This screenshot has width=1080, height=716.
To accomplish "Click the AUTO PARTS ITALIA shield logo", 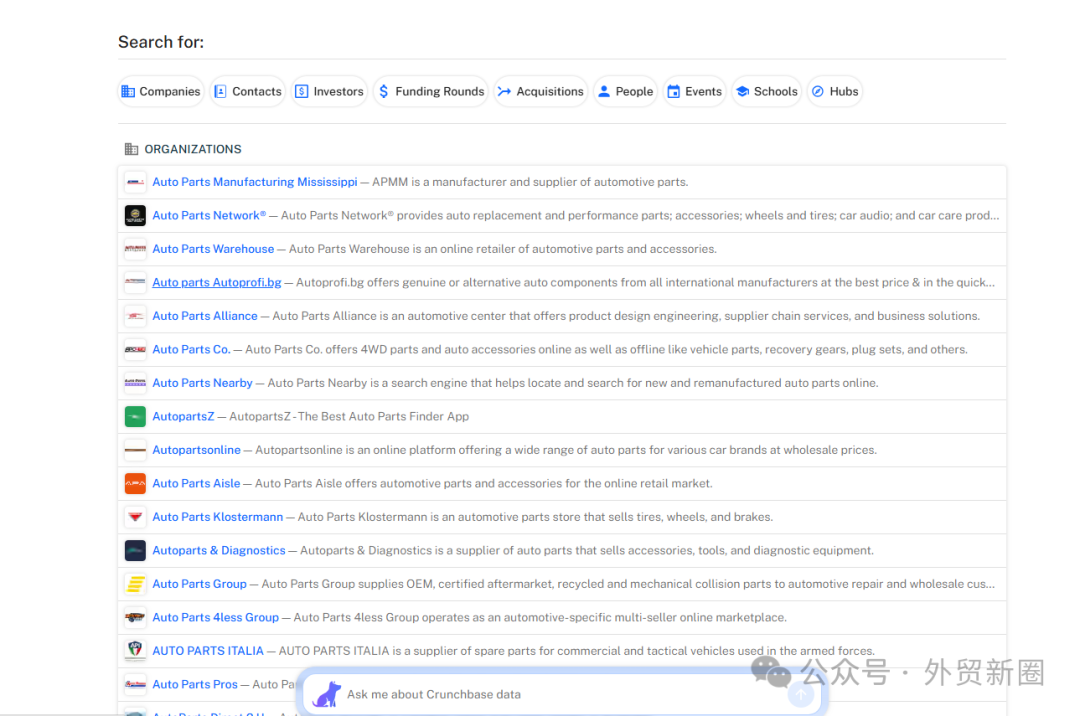I will 135,649.
